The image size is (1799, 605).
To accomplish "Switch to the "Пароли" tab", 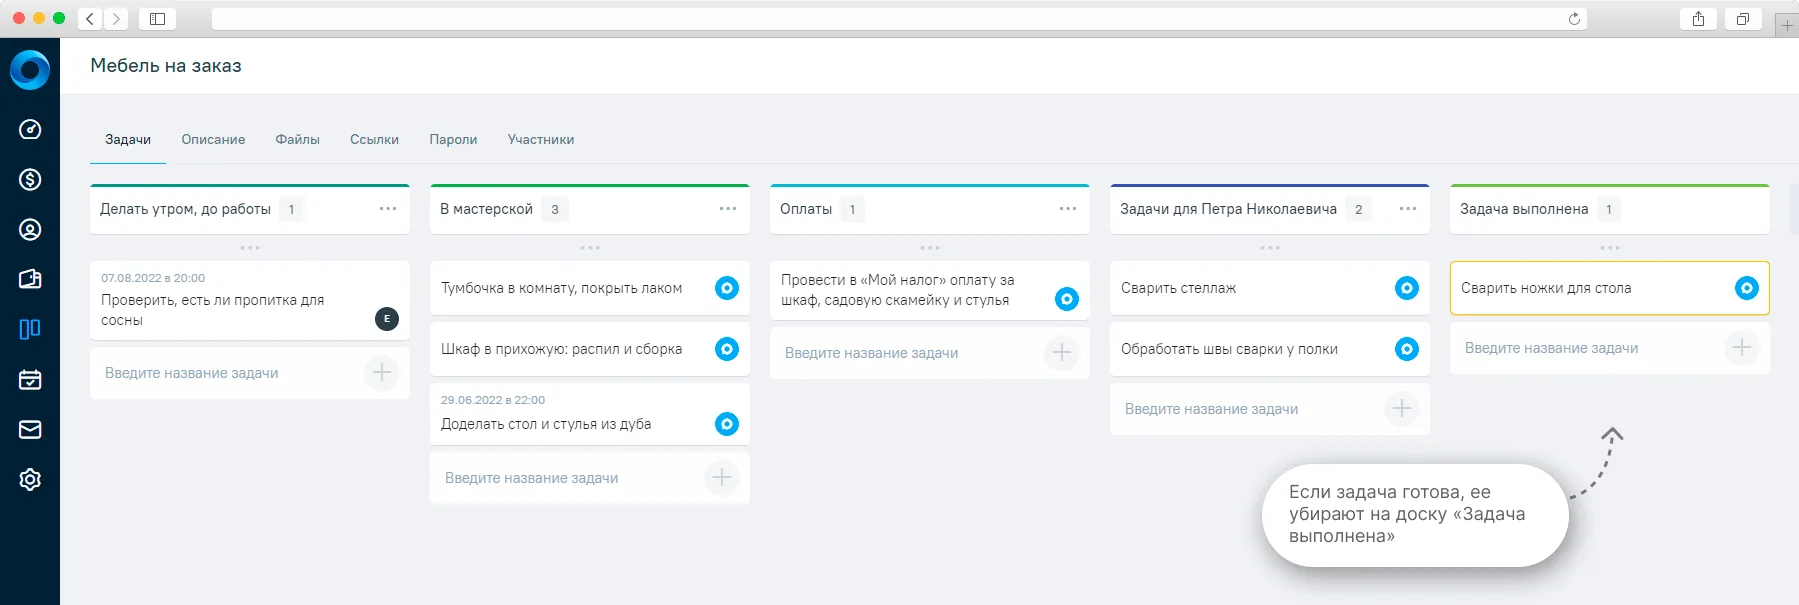I will (453, 140).
